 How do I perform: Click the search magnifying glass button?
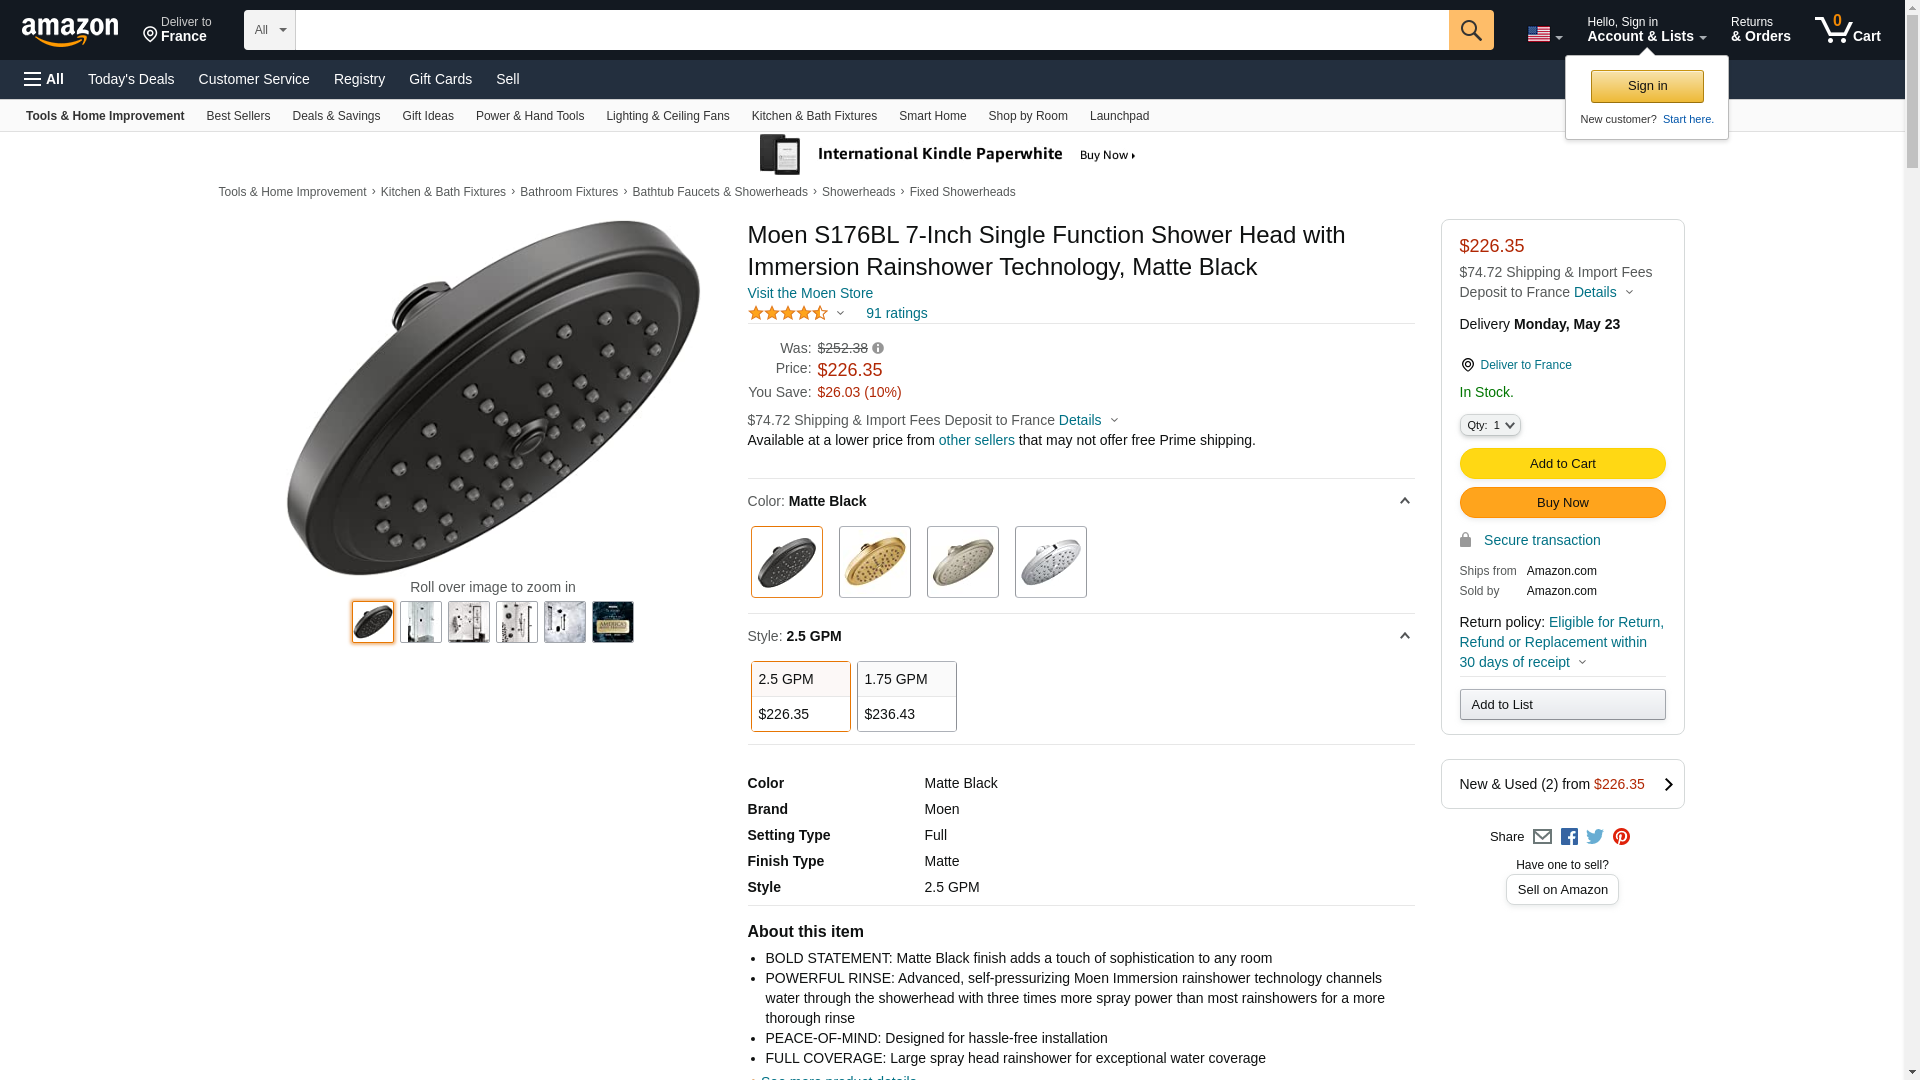tap(1470, 30)
